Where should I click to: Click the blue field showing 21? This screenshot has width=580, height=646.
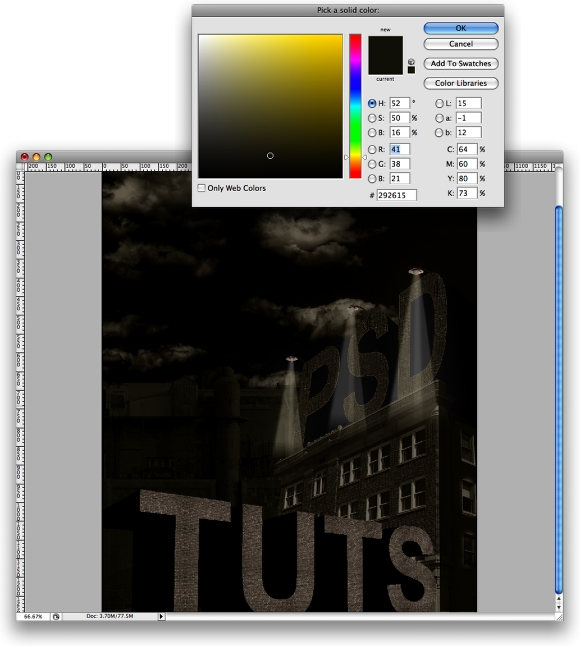click(x=400, y=178)
